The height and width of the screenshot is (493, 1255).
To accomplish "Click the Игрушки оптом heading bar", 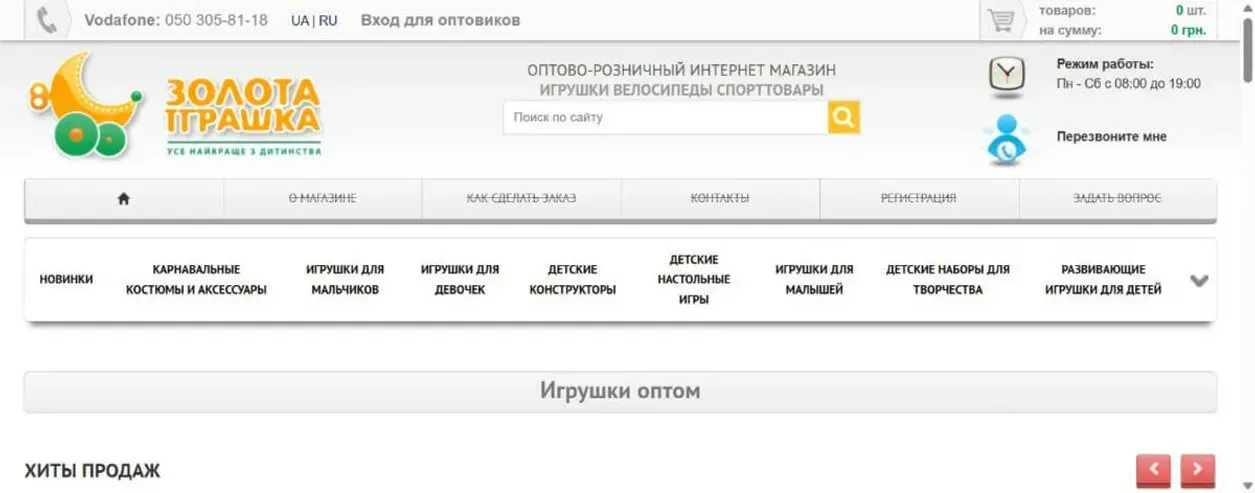I will (620, 391).
